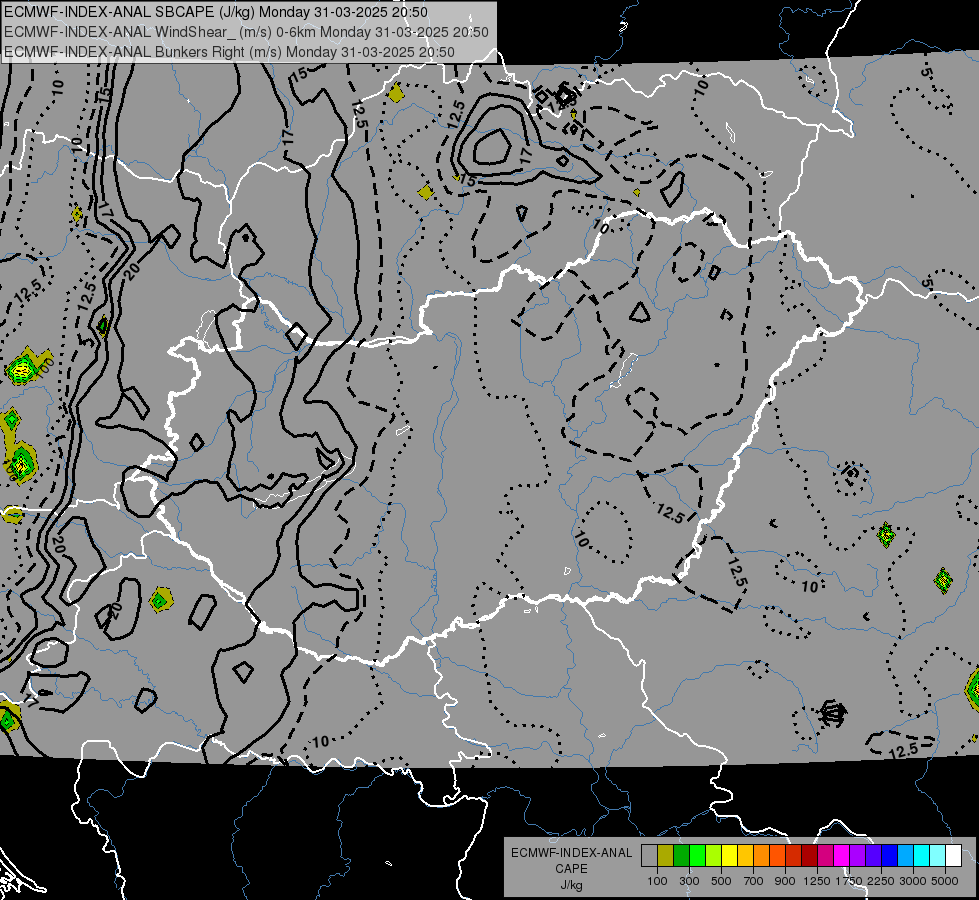The width and height of the screenshot is (979, 900).
Task: Click legend tick label 5000
Action: (945, 881)
